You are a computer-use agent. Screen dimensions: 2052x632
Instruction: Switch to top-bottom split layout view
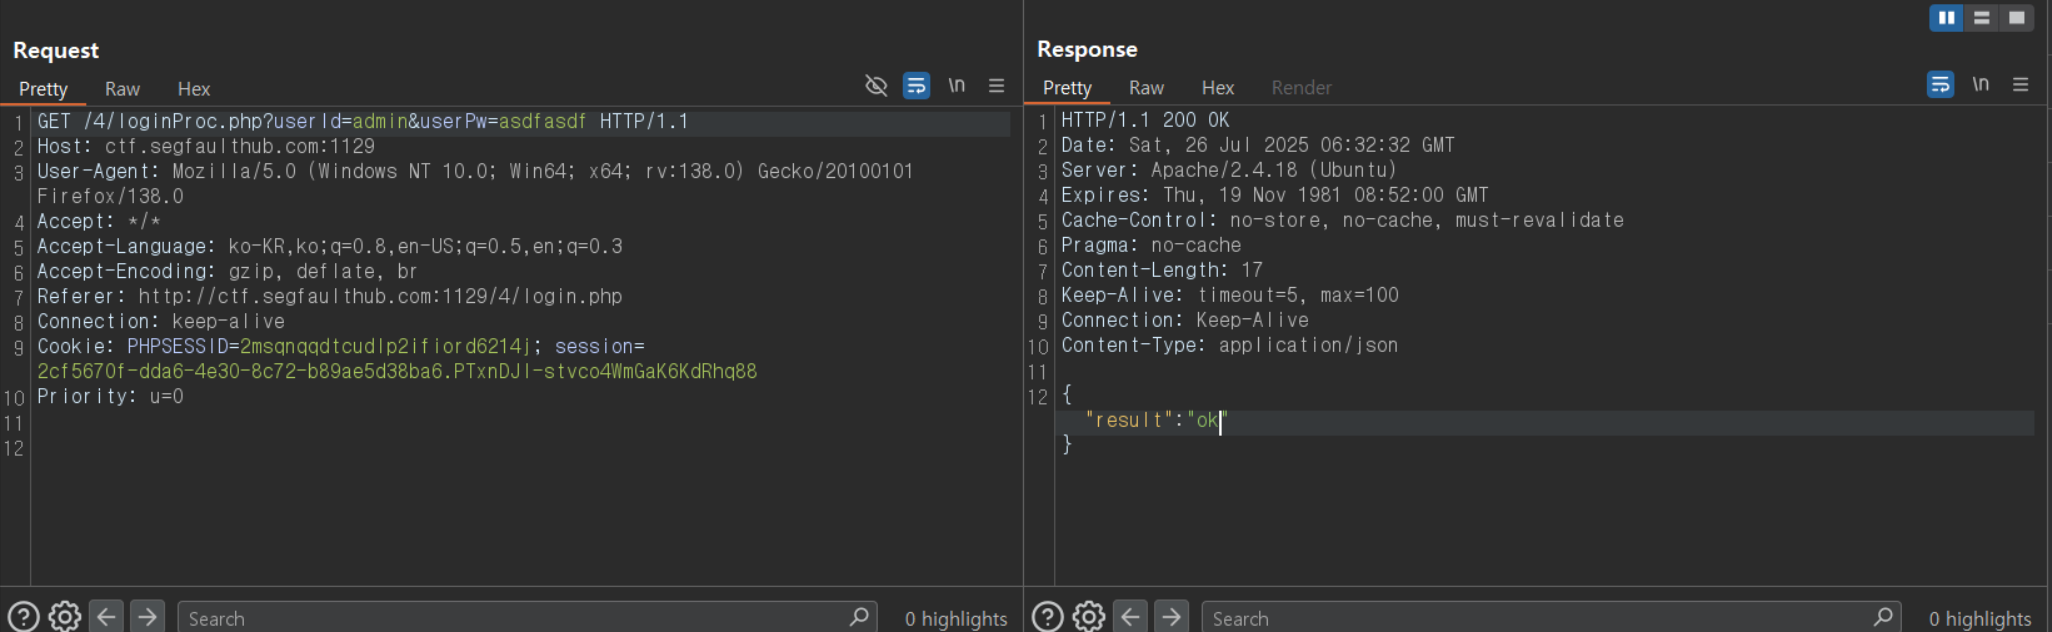coord(1981,18)
